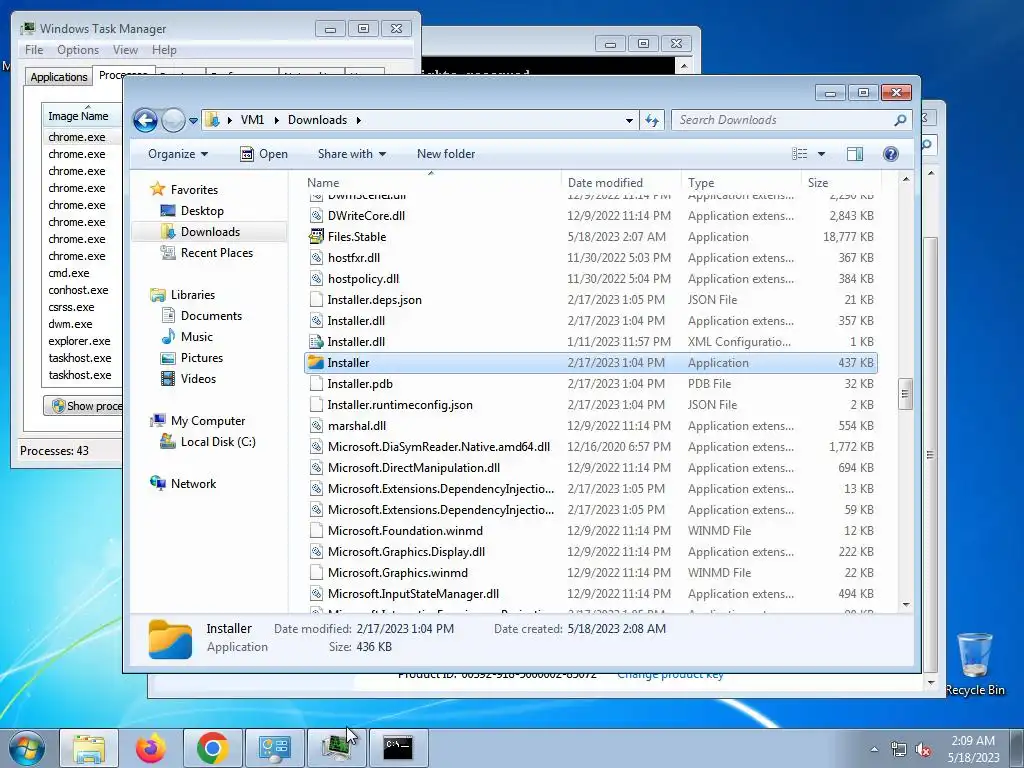Click the search magnifier icon

[900, 120]
